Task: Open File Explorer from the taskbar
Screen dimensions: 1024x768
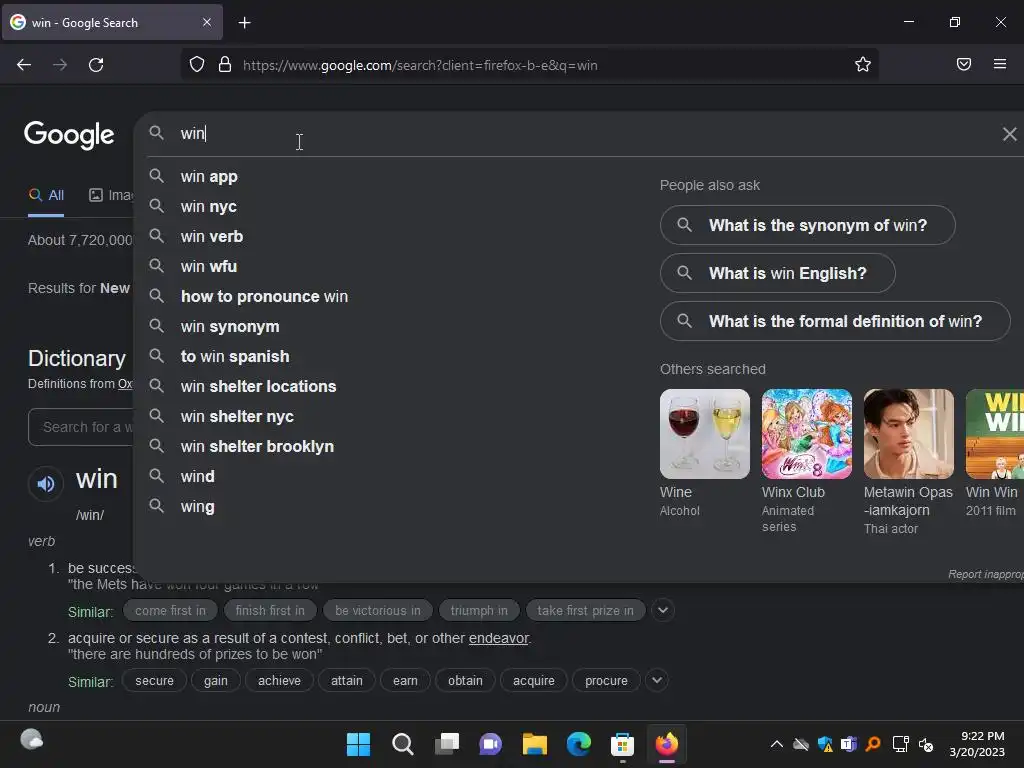Action: tap(535, 744)
